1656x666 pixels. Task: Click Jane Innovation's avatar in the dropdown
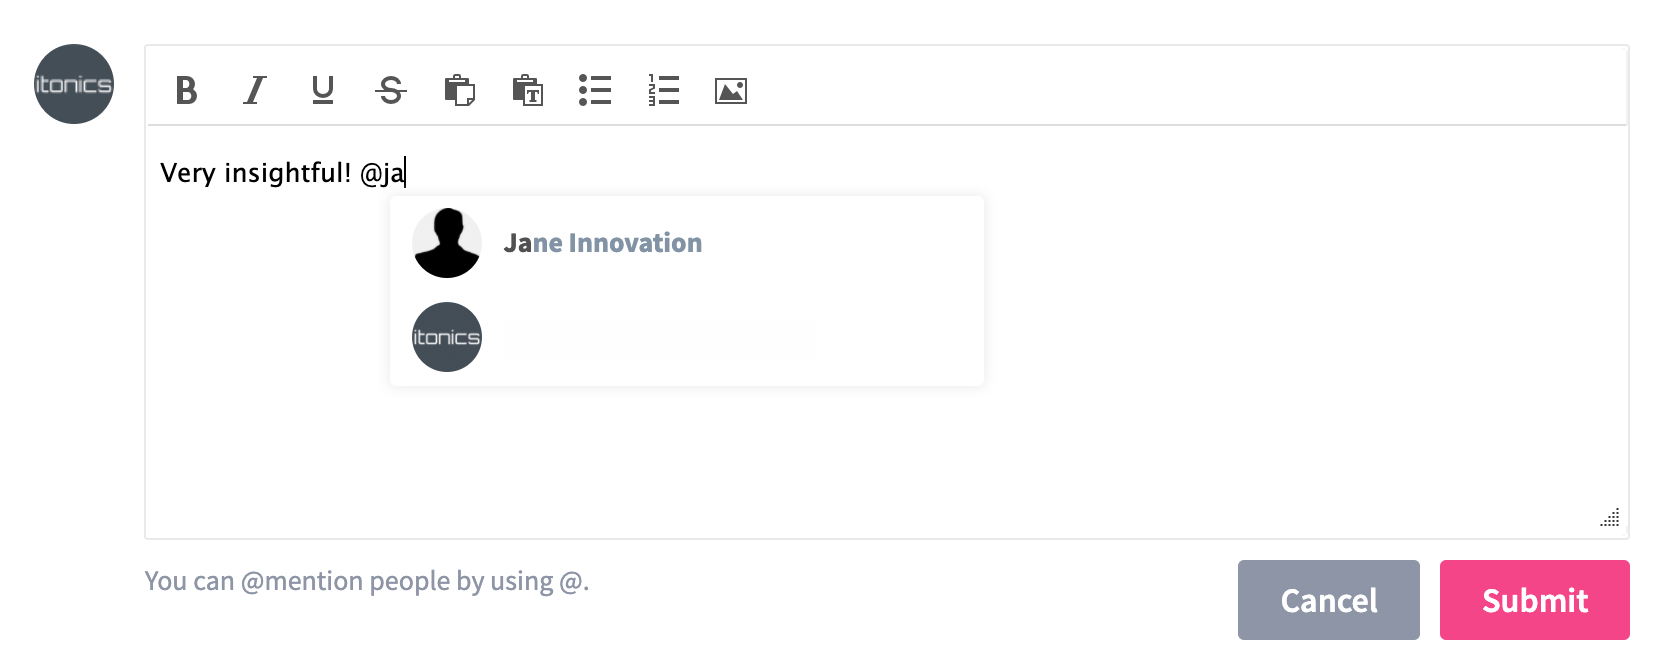click(x=447, y=242)
